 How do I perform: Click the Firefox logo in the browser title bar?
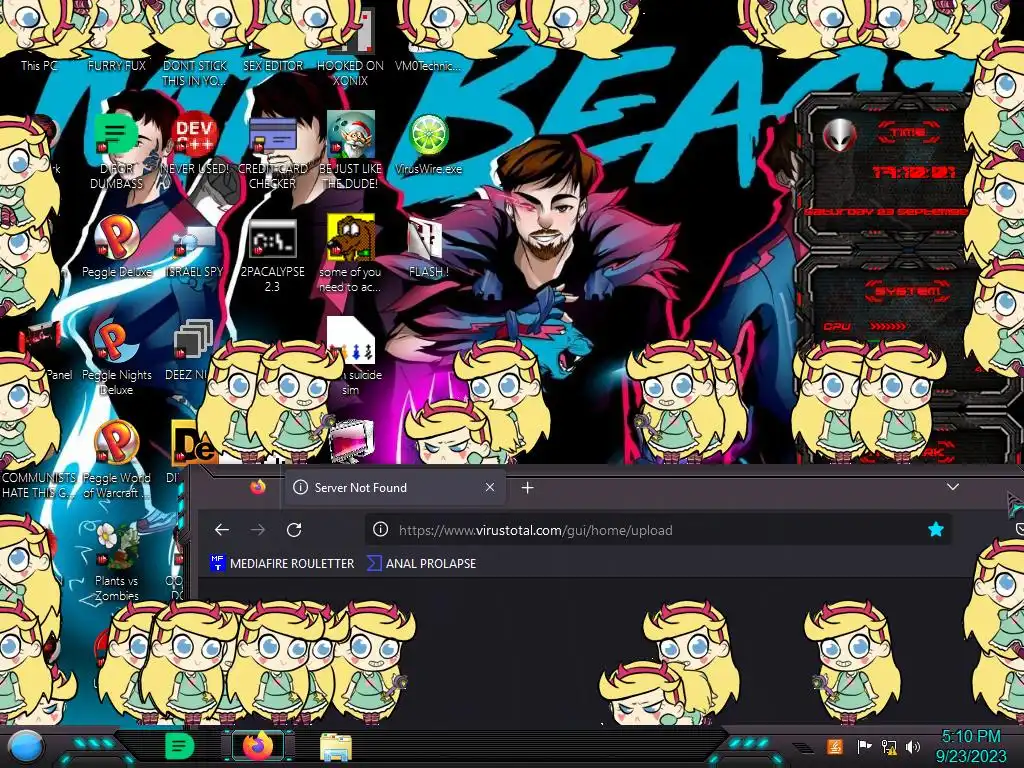point(258,487)
